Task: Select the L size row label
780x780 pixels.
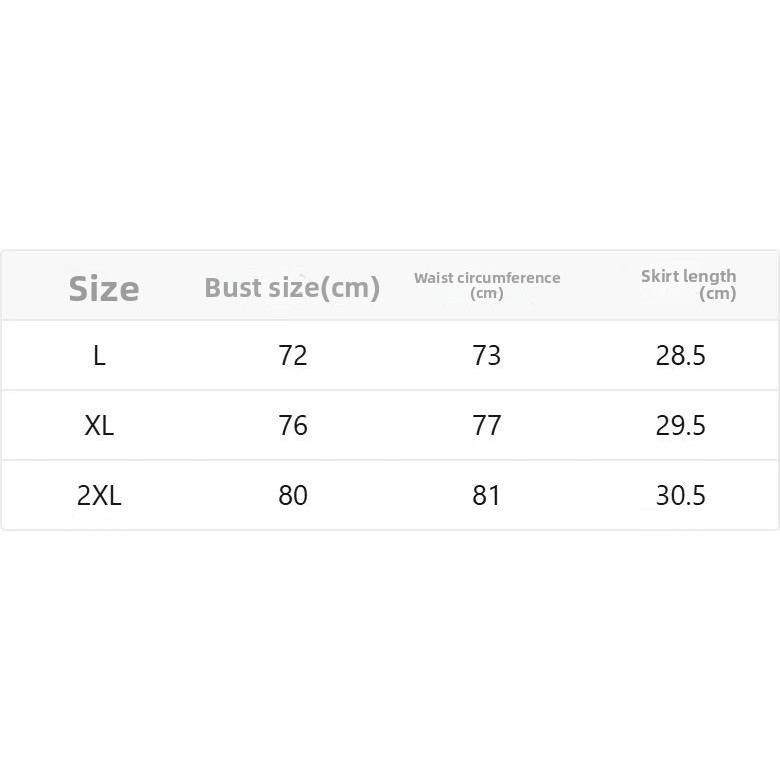Action: click(99, 356)
